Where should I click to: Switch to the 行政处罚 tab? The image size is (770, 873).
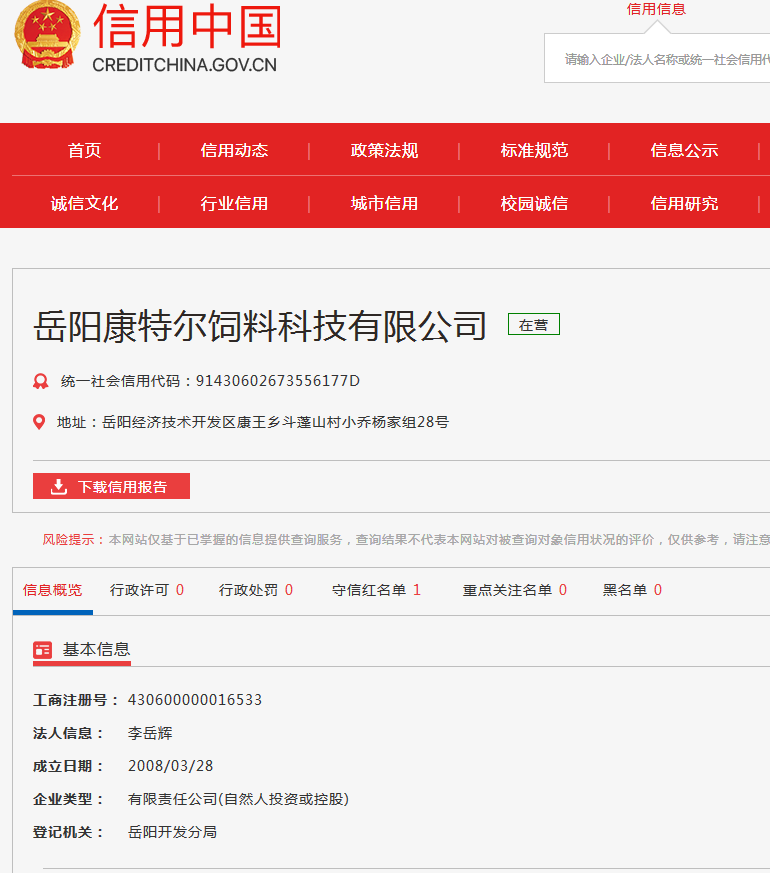tap(256, 590)
